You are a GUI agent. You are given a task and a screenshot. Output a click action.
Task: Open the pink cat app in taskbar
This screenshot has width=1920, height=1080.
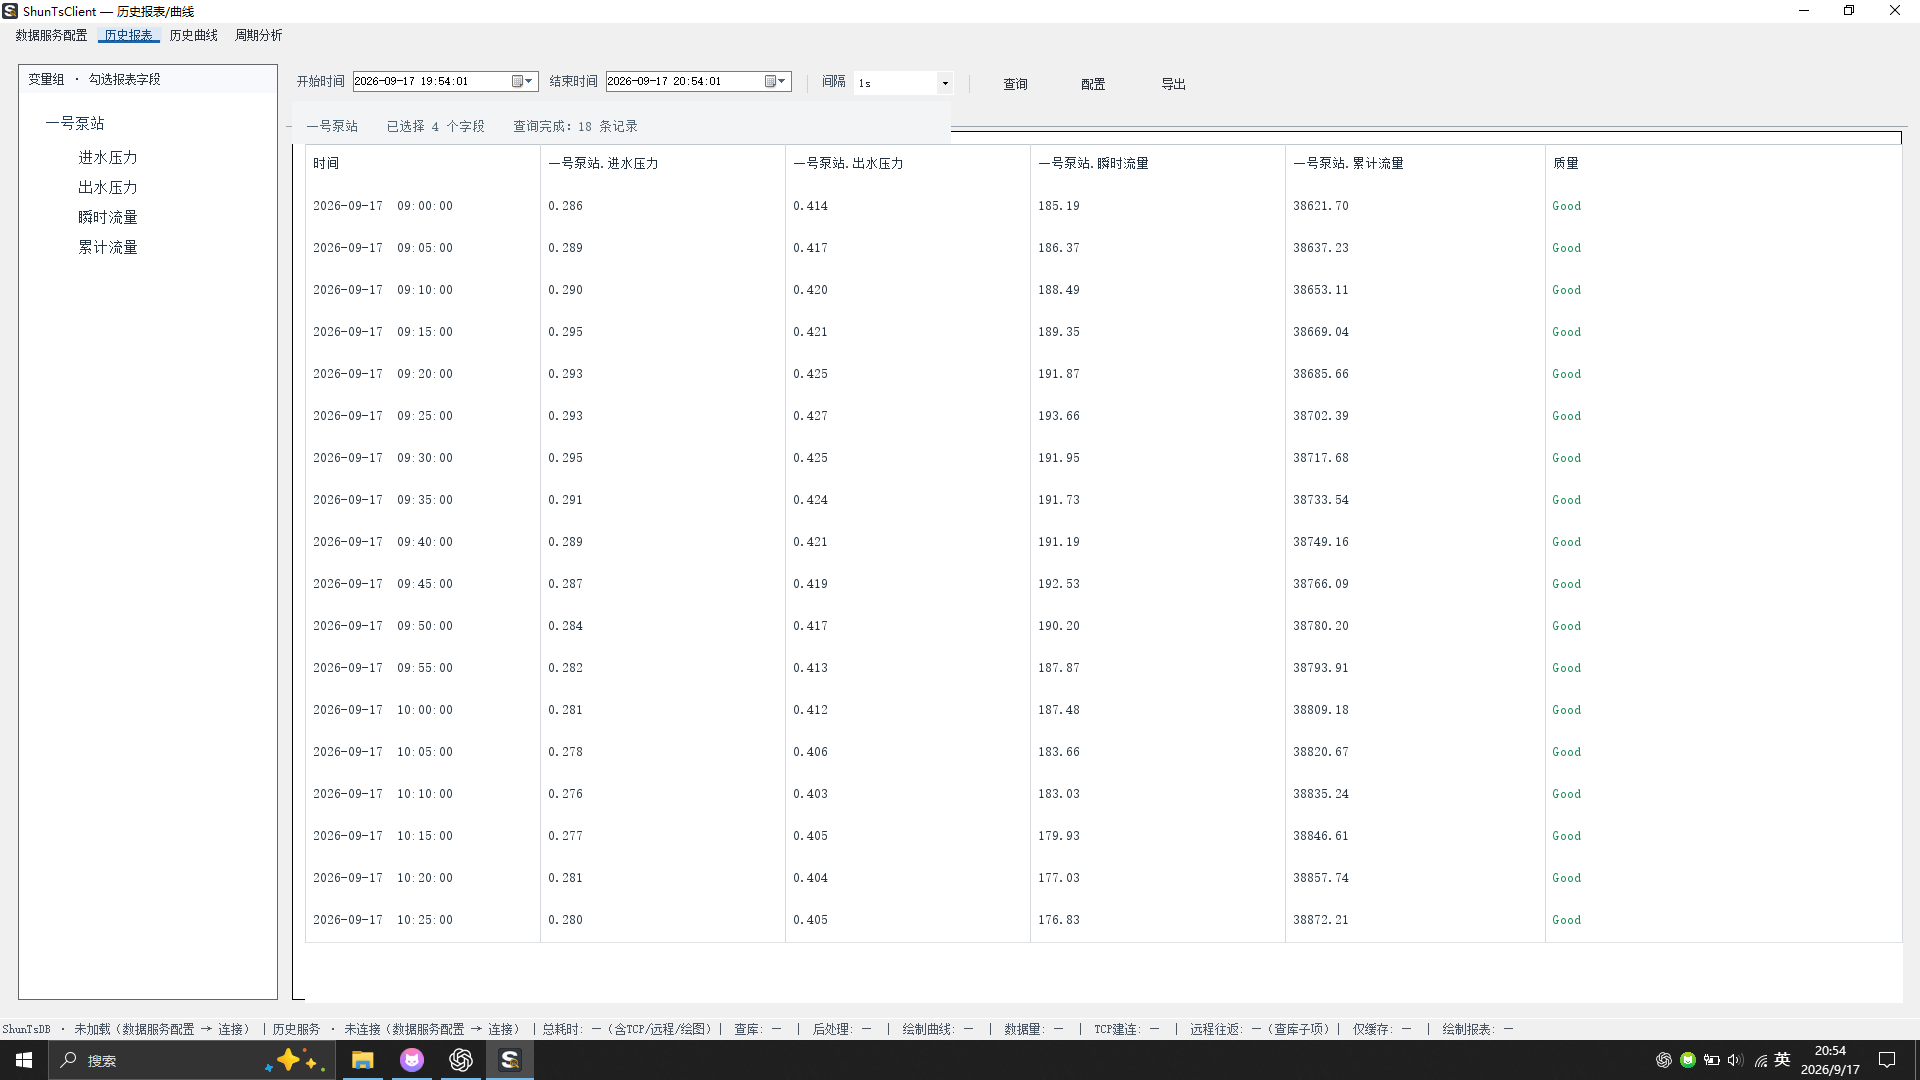tap(411, 1060)
